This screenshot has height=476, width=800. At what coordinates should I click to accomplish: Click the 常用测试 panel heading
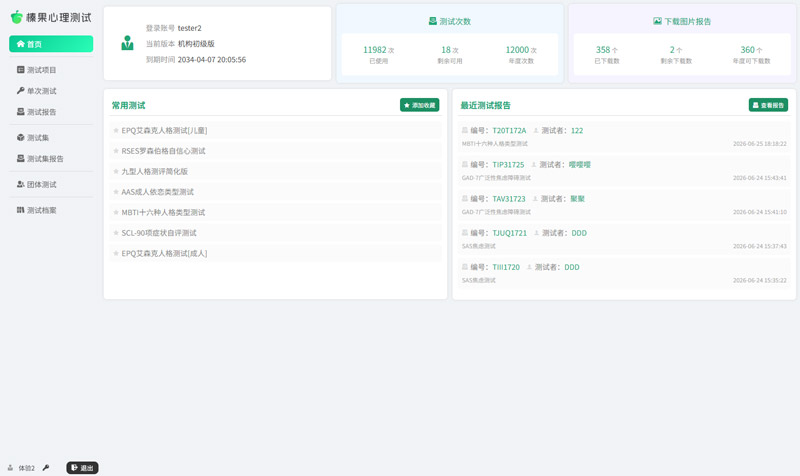pyautogui.click(x=129, y=106)
